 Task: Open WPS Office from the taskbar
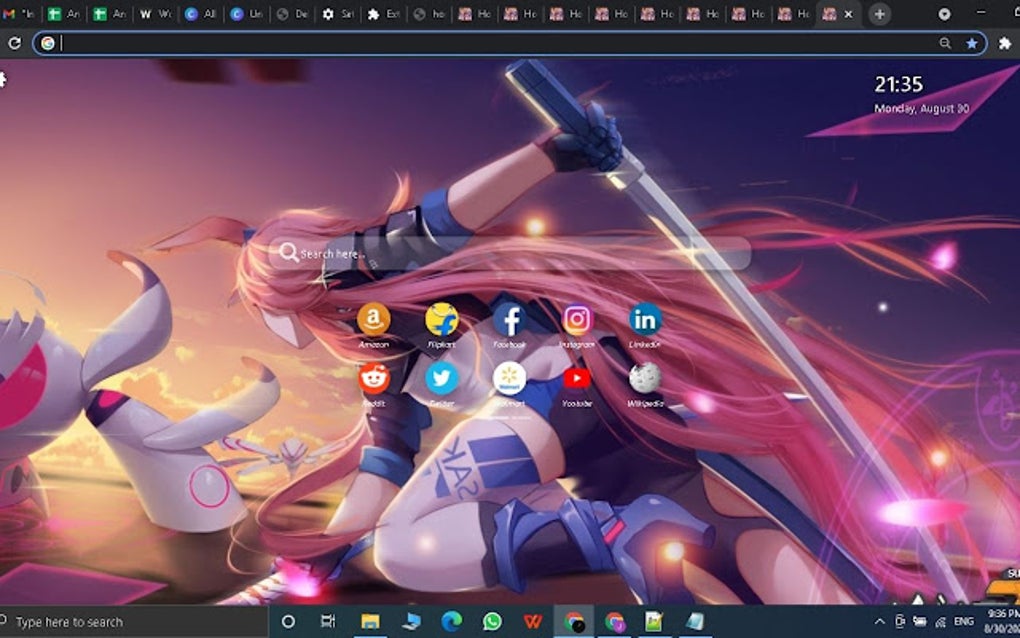(533, 622)
